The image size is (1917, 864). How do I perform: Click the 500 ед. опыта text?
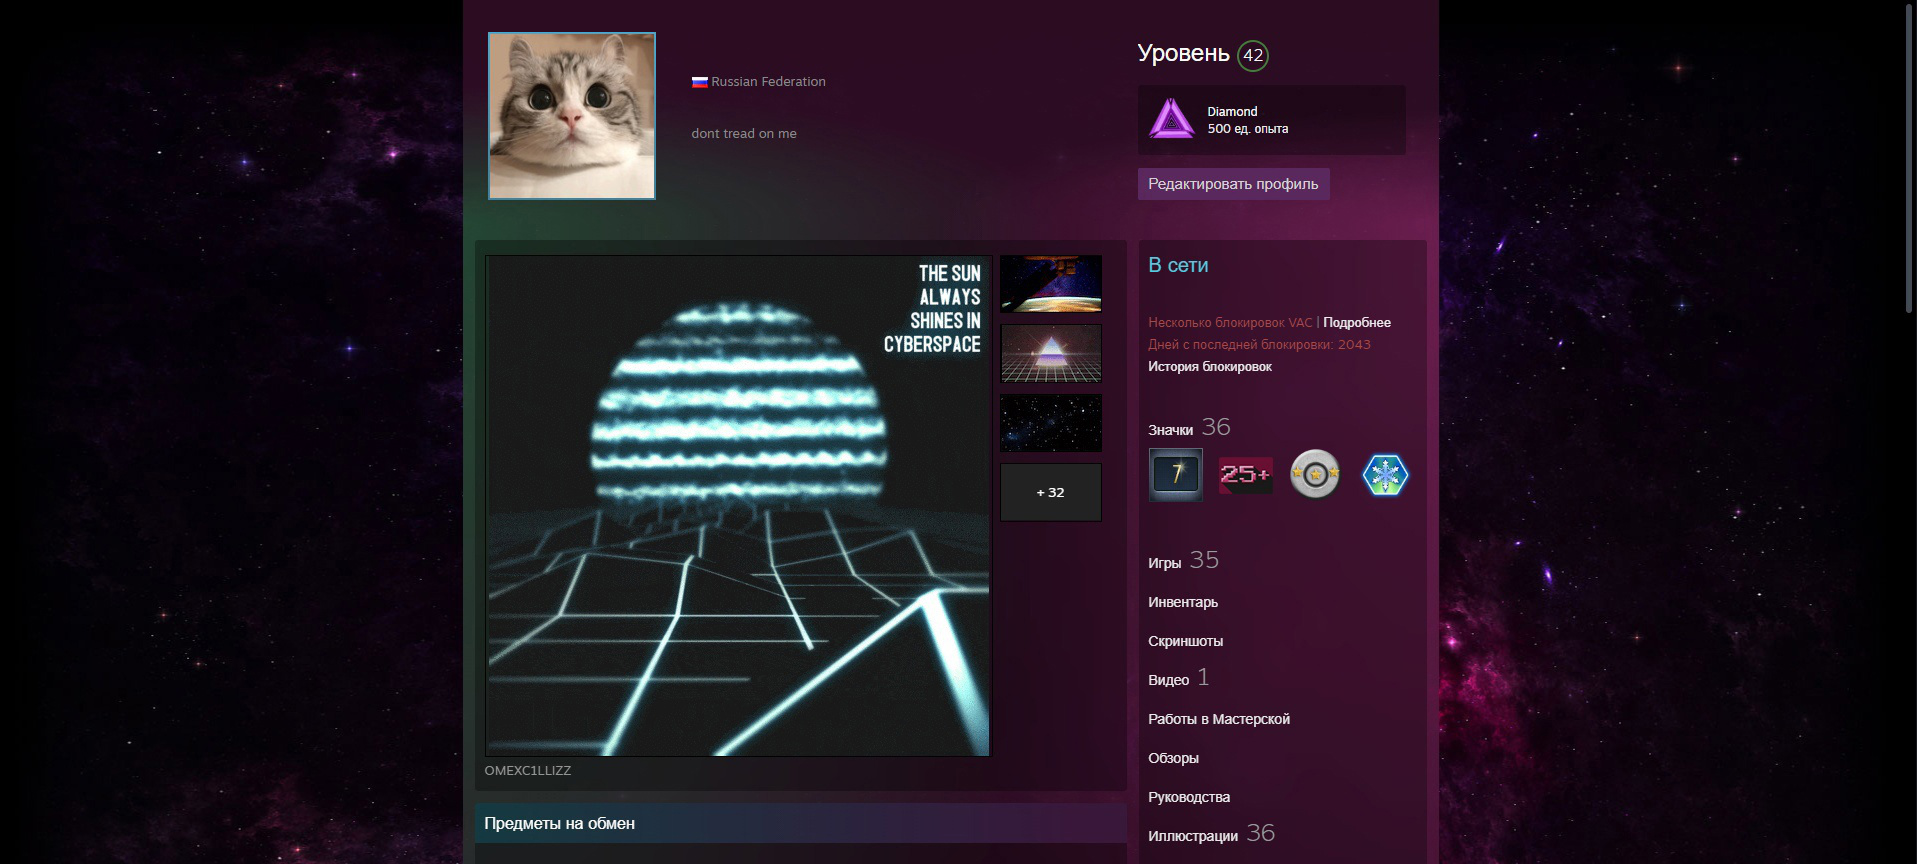(x=1247, y=129)
